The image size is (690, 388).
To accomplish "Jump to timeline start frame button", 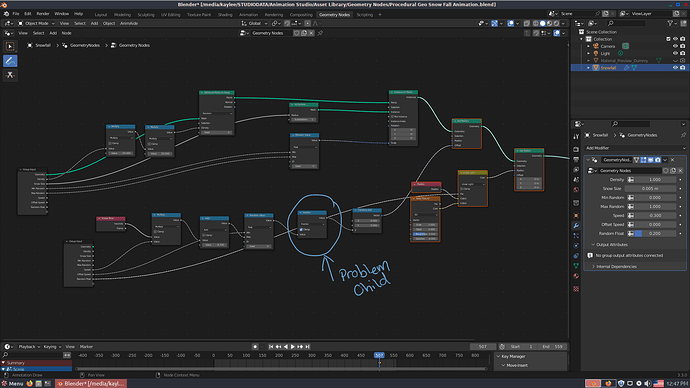I will point(271,347).
